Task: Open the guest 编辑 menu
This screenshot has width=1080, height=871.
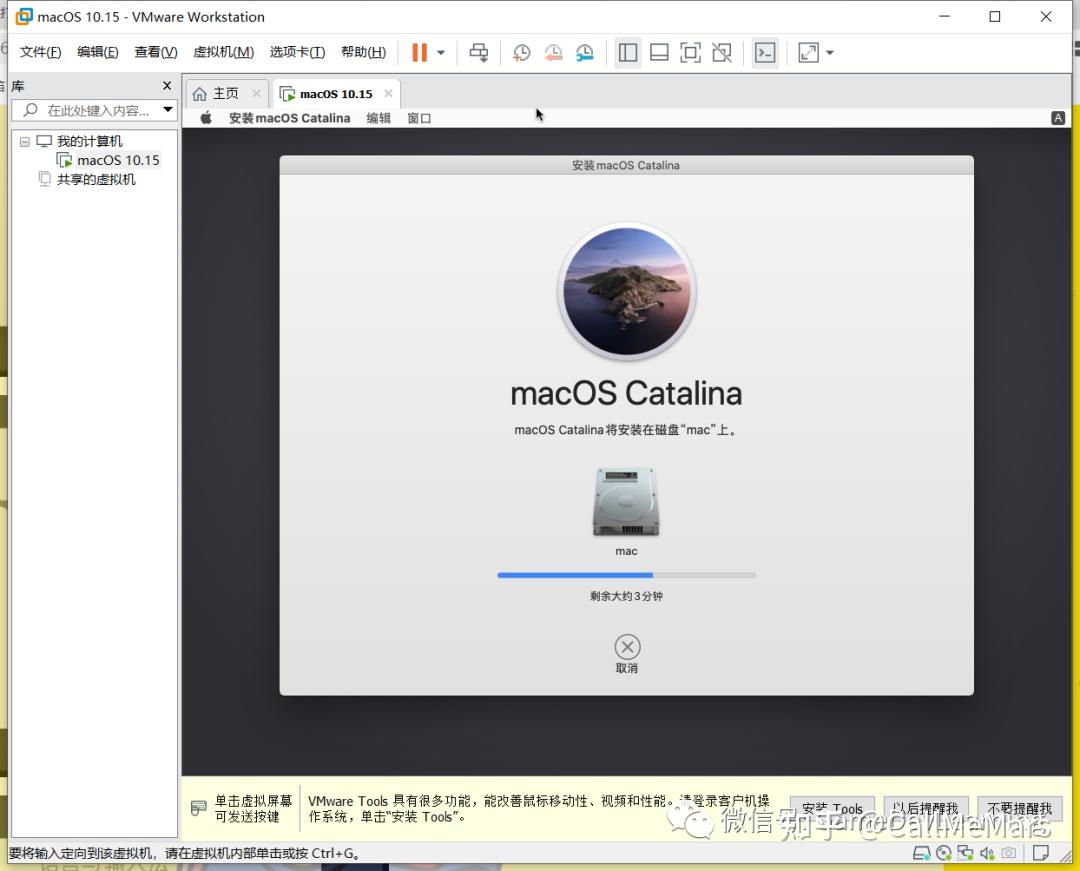Action: click(378, 118)
